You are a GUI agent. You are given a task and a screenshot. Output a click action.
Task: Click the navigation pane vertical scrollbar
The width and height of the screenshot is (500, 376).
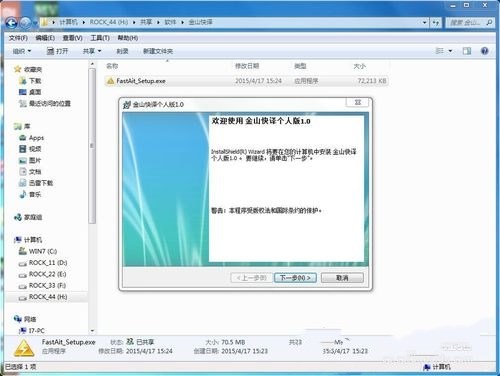point(92,146)
